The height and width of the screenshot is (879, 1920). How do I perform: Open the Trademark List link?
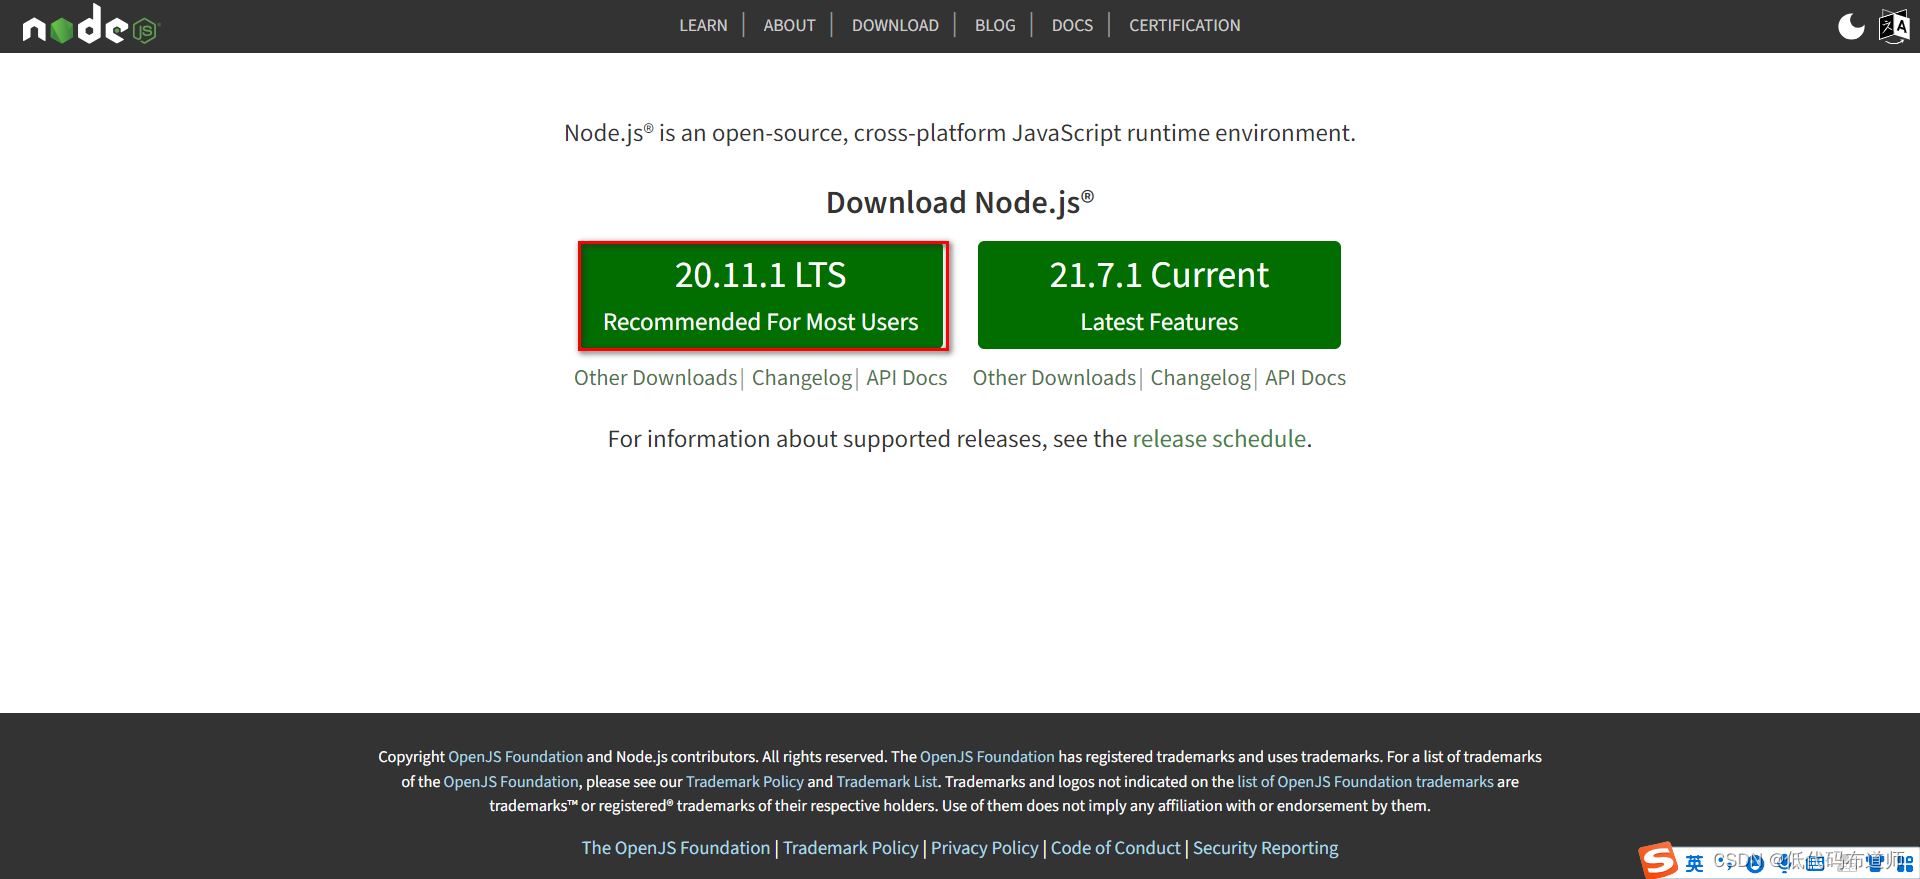point(887,782)
